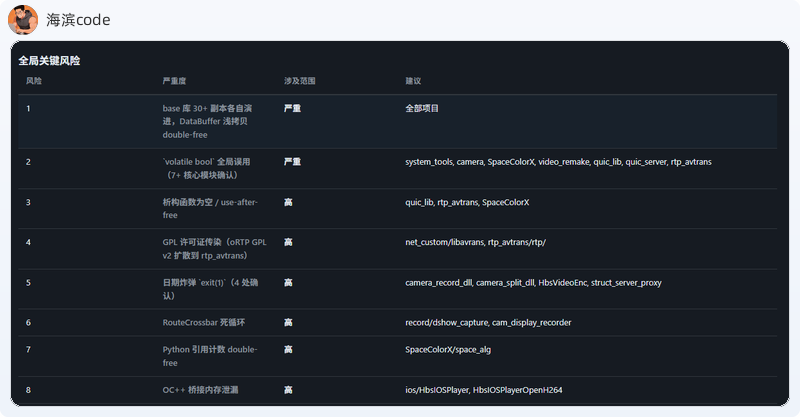Click the RouteCrossbar 死循环 cell
The height and width of the screenshot is (417, 800).
coord(204,322)
